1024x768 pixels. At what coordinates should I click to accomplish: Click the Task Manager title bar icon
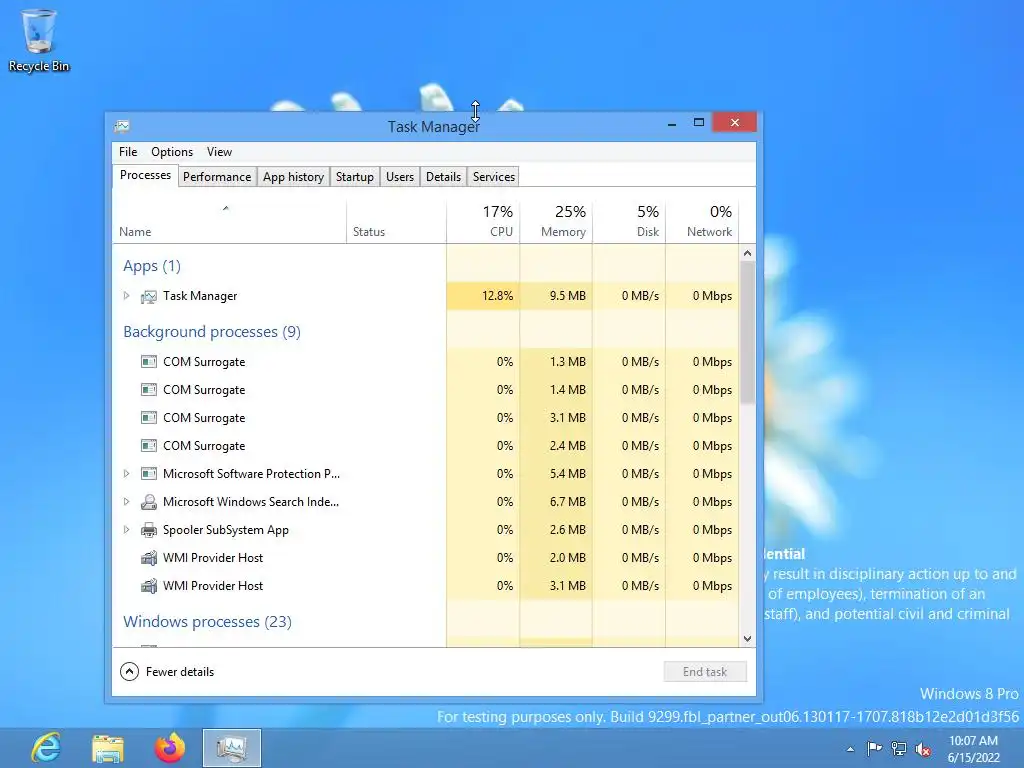(x=121, y=126)
